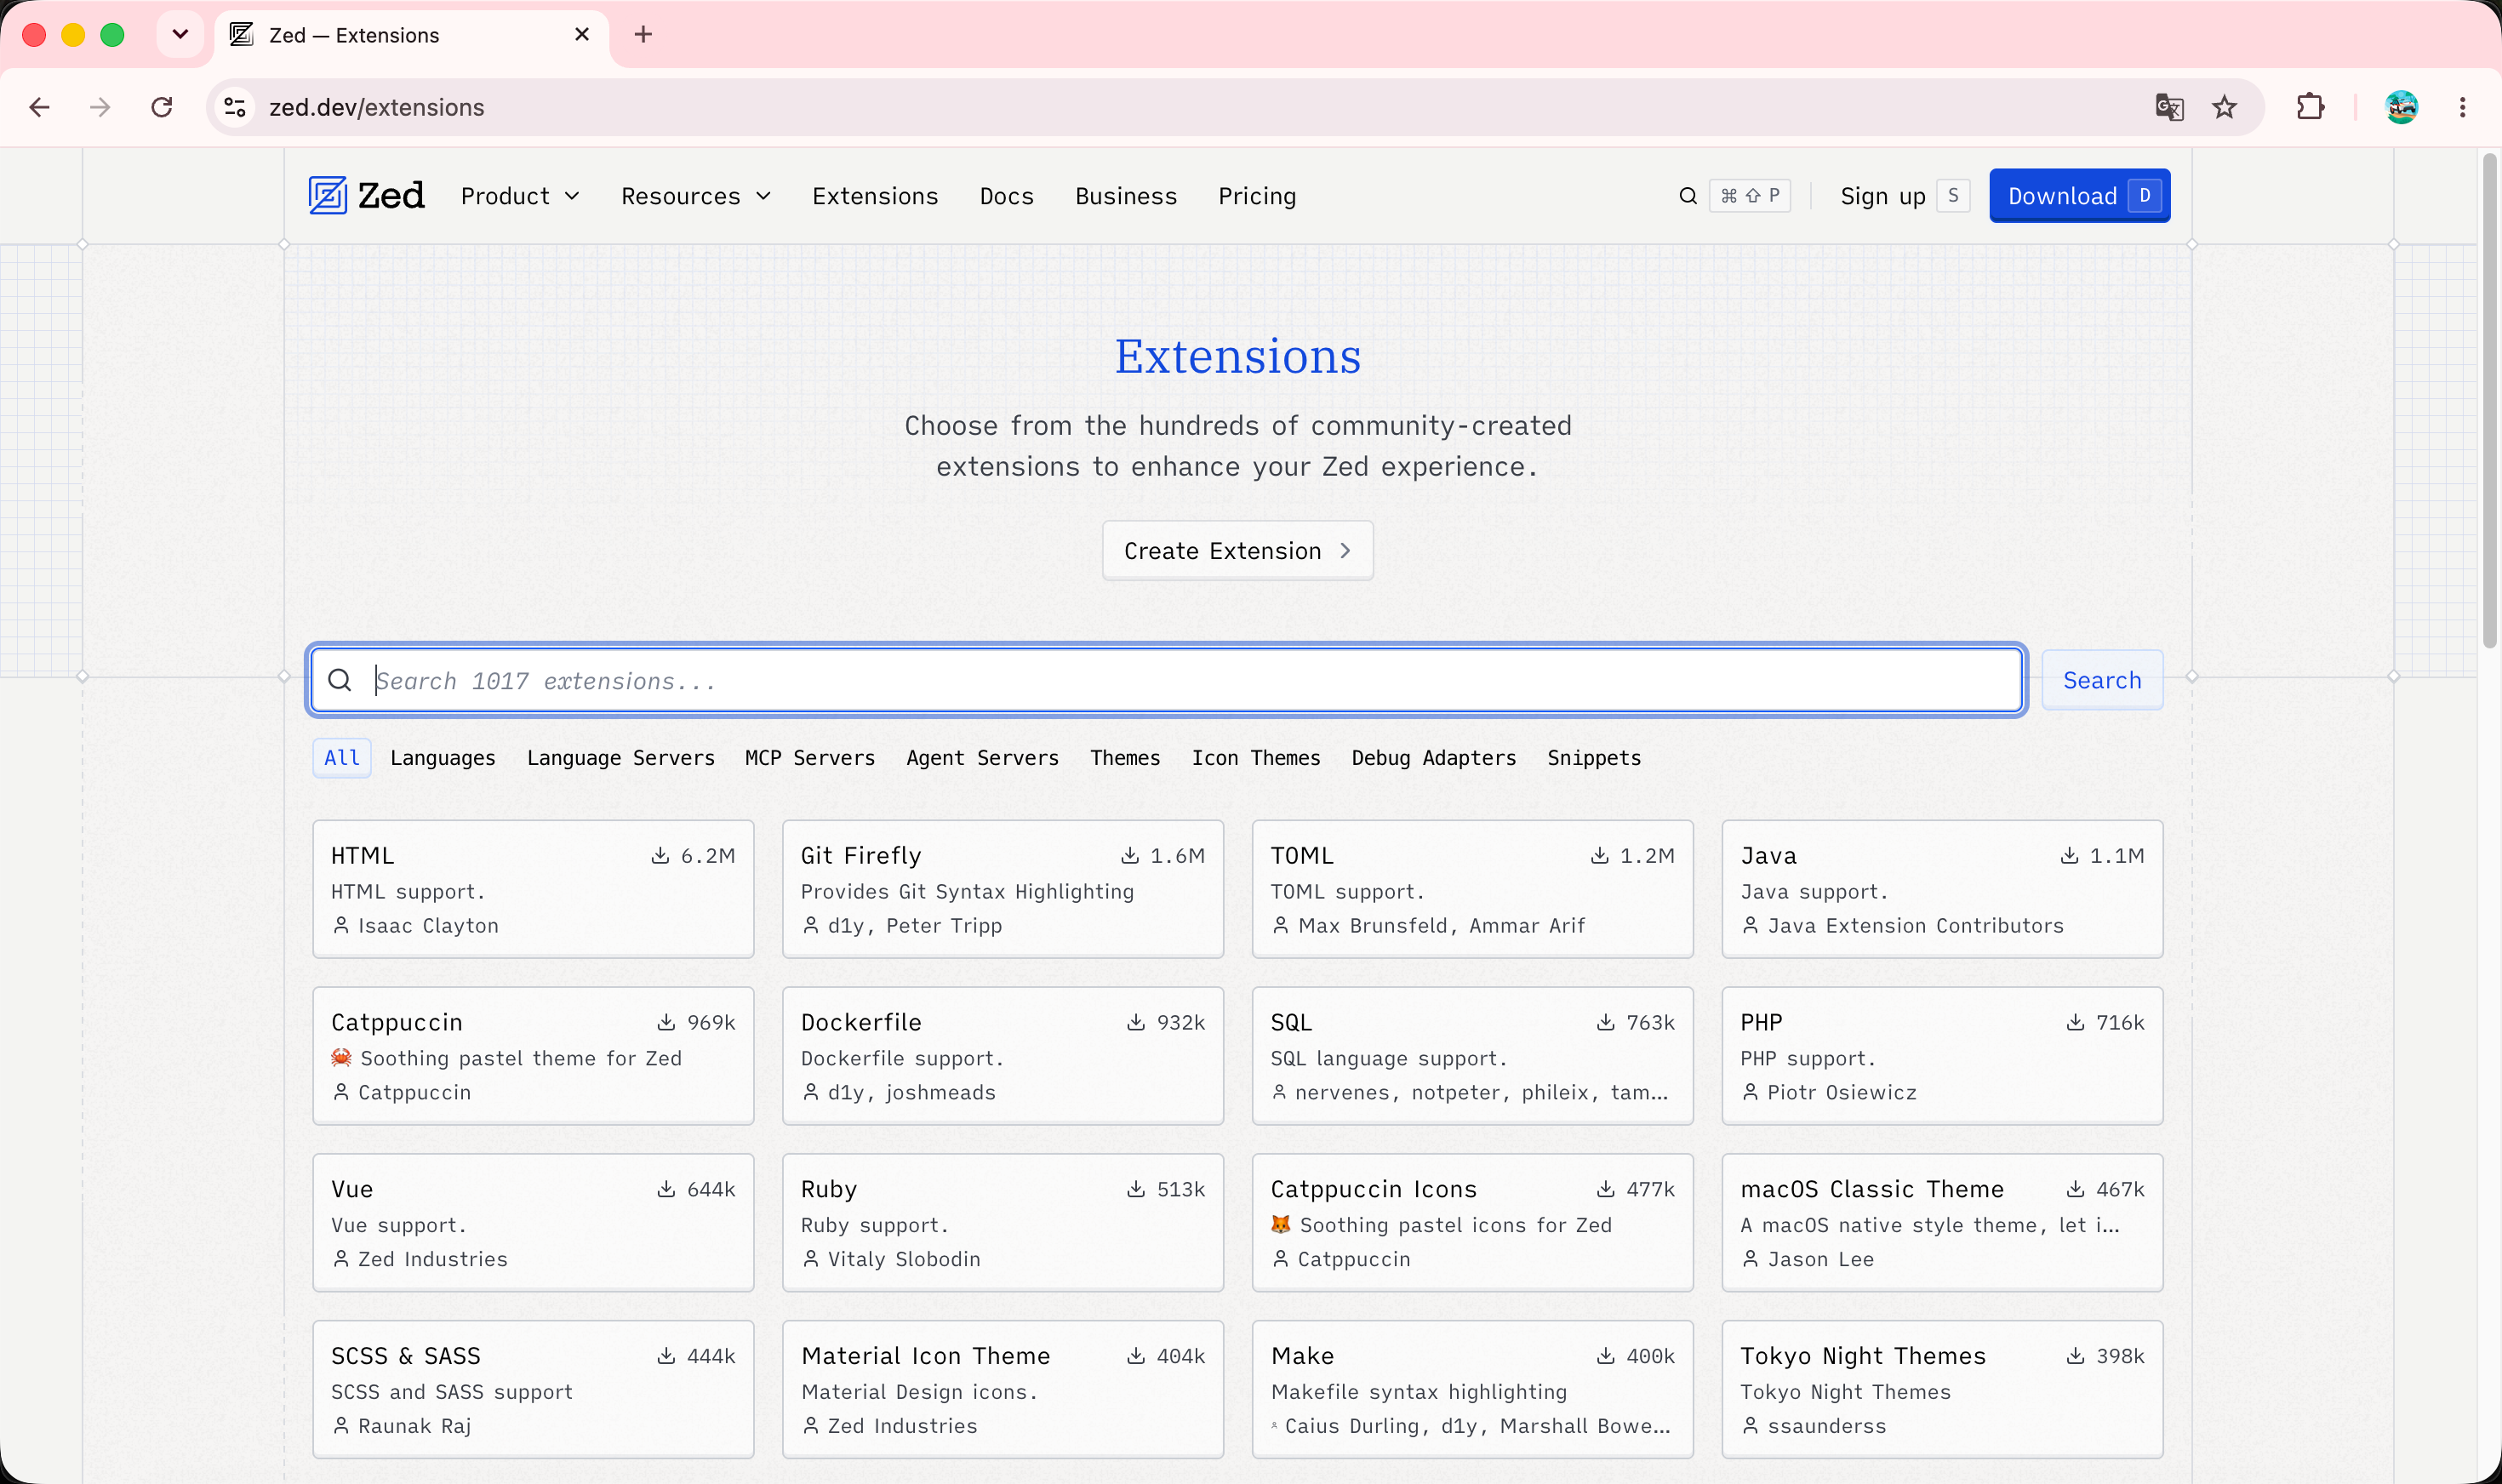The width and height of the screenshot is (2502, 1484).
Task: Go forward with the browser arrow
Action: 100,107
